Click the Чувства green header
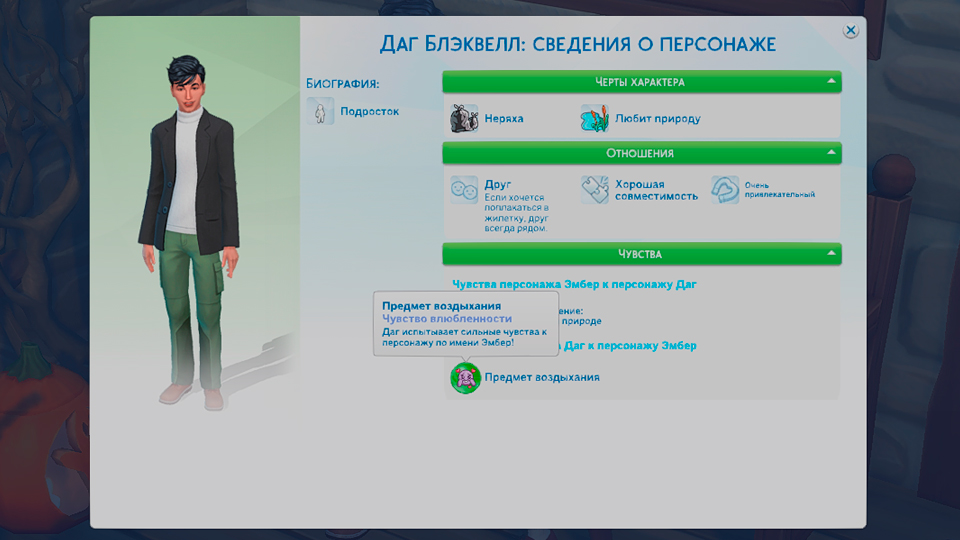 (x=642, y=254)
